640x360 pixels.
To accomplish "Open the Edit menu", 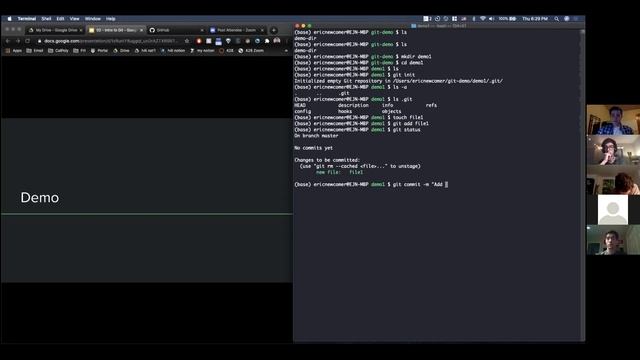I will pyautogui.click(x=60, y=19).
